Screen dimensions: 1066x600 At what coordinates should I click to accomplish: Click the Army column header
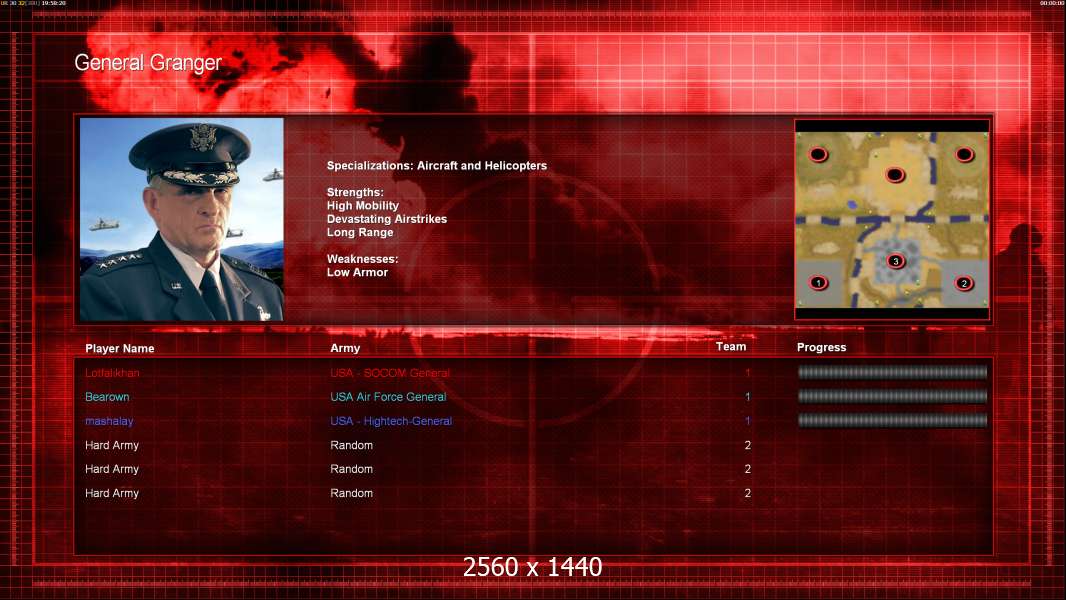345,348
